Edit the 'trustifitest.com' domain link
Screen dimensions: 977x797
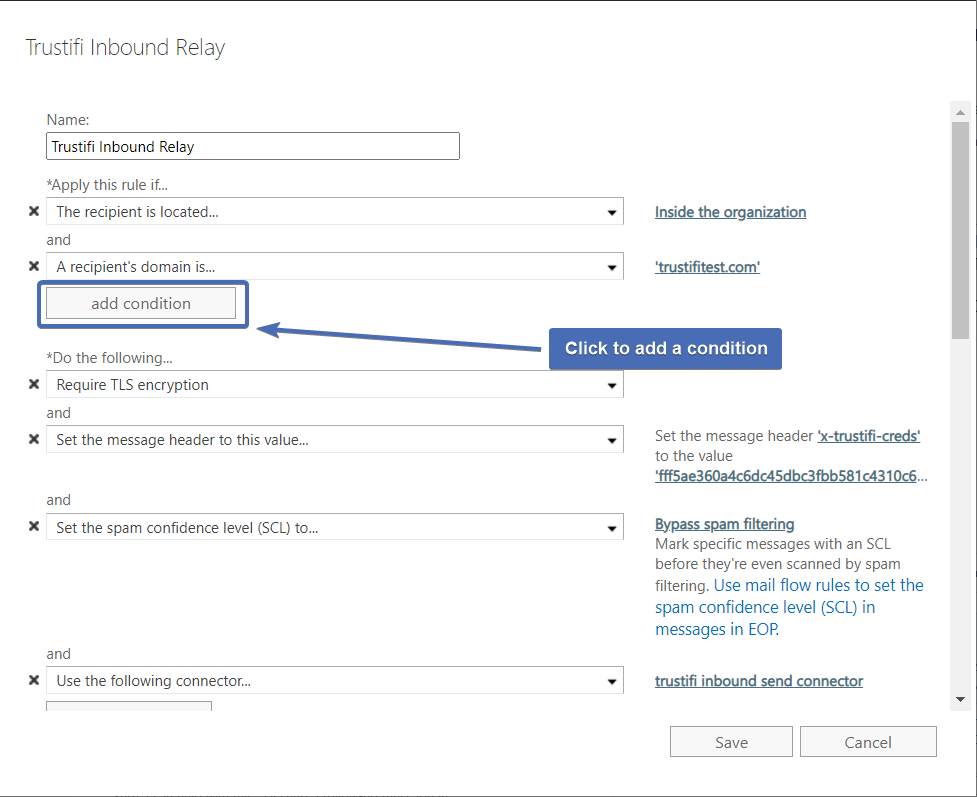click(x=707, y=267)
